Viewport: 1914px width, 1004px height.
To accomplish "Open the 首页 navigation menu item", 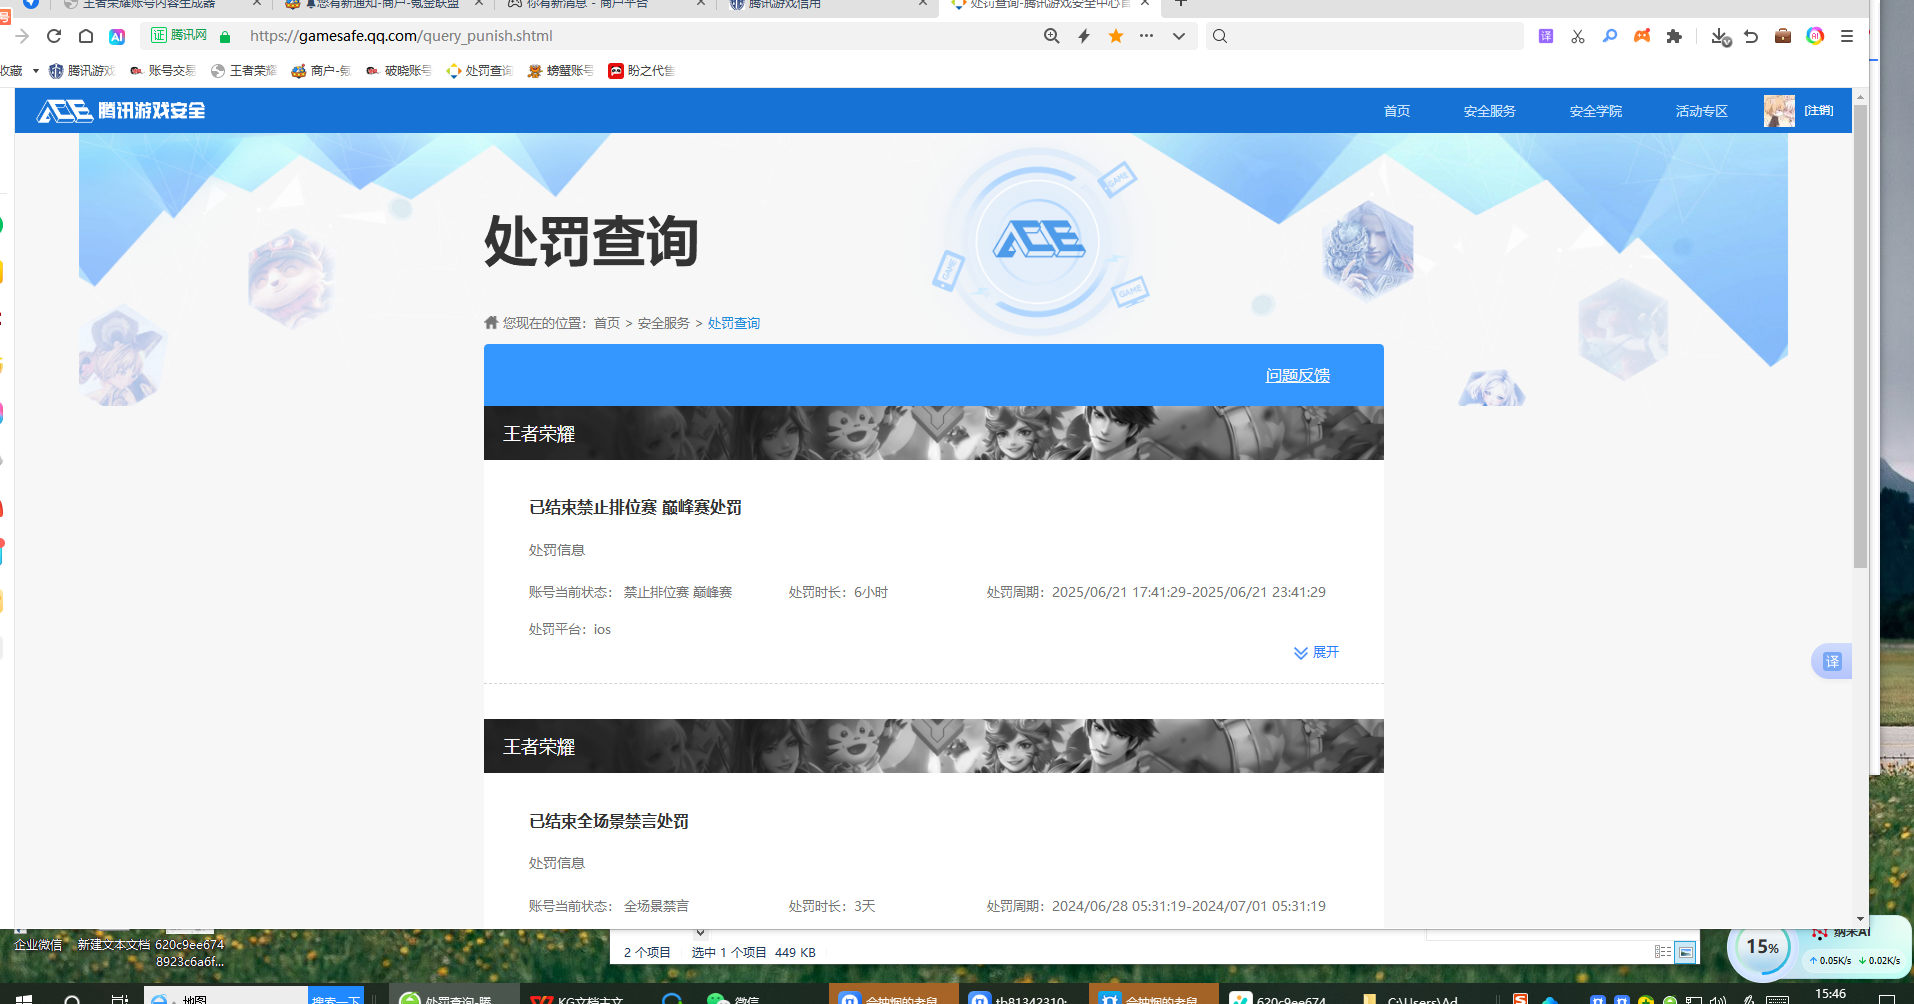I will [1397, 111].
